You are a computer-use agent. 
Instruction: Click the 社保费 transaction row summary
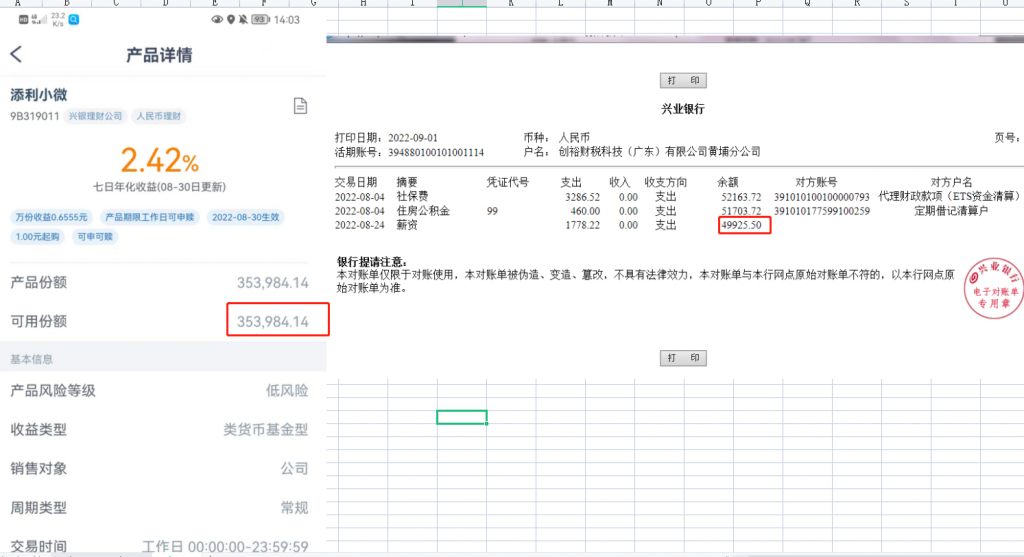(412, 197)
